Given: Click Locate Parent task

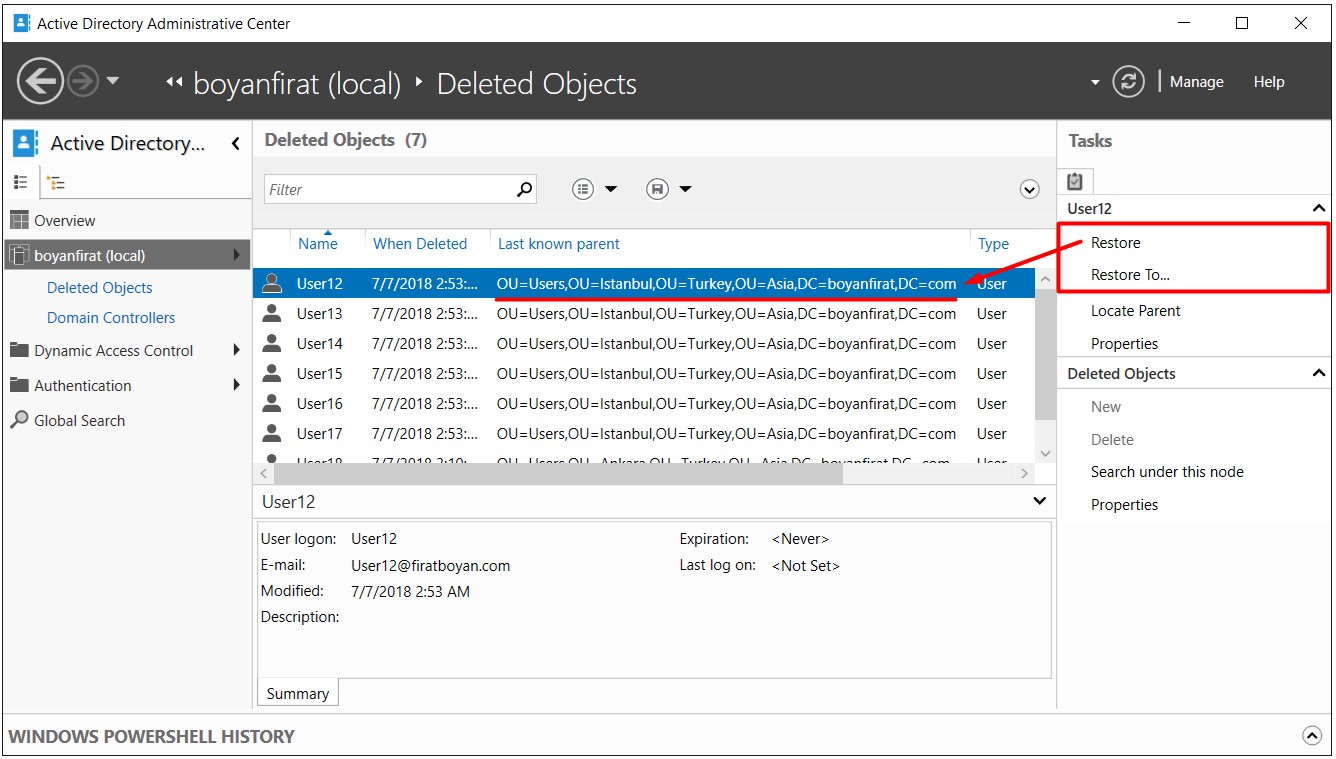Looking at the screenshot, I should [x=1136, y=310].
